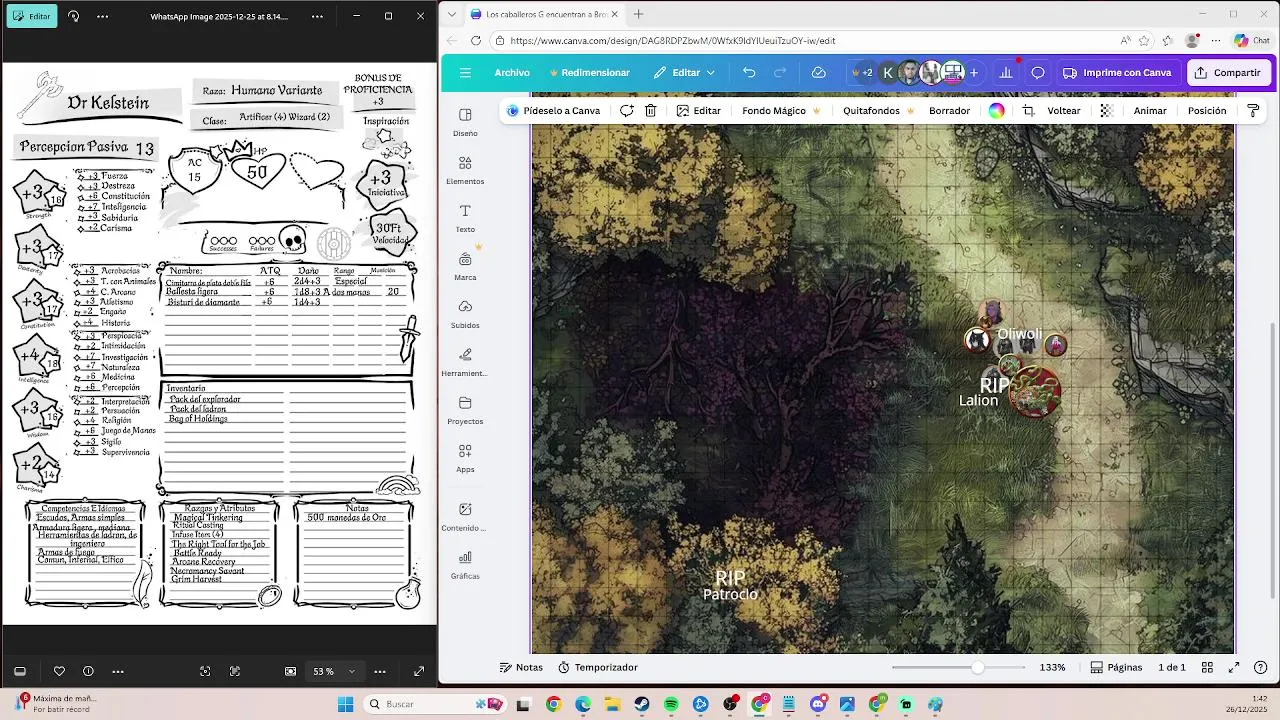Click the browser address bar URL

point(672,41)
